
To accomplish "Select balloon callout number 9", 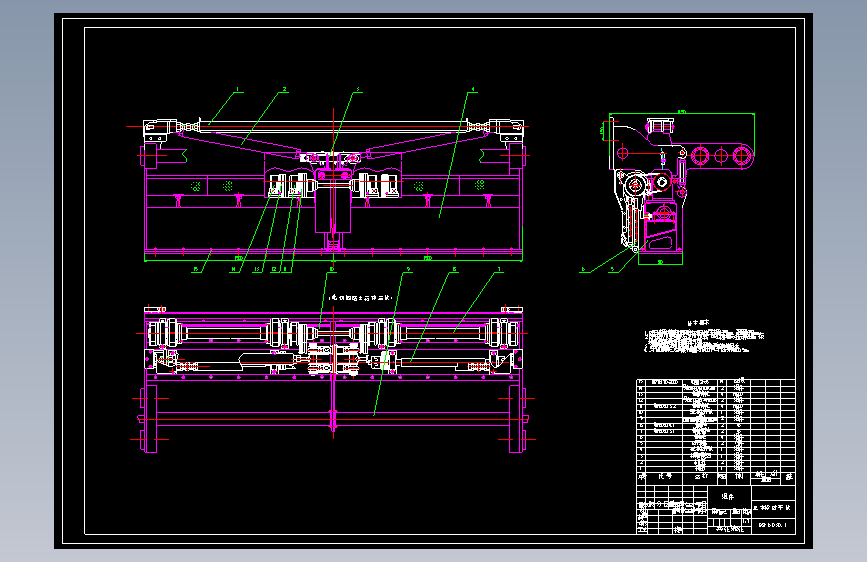I will [408, 269].
